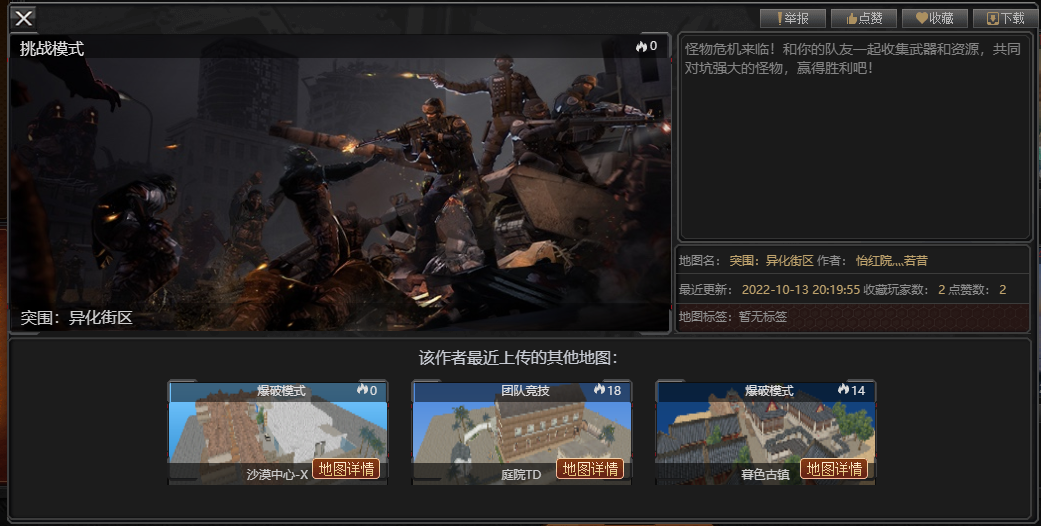Click the main 突围：异化街区 preview image
Screen dimensions: 1041x526
[339, 183]
